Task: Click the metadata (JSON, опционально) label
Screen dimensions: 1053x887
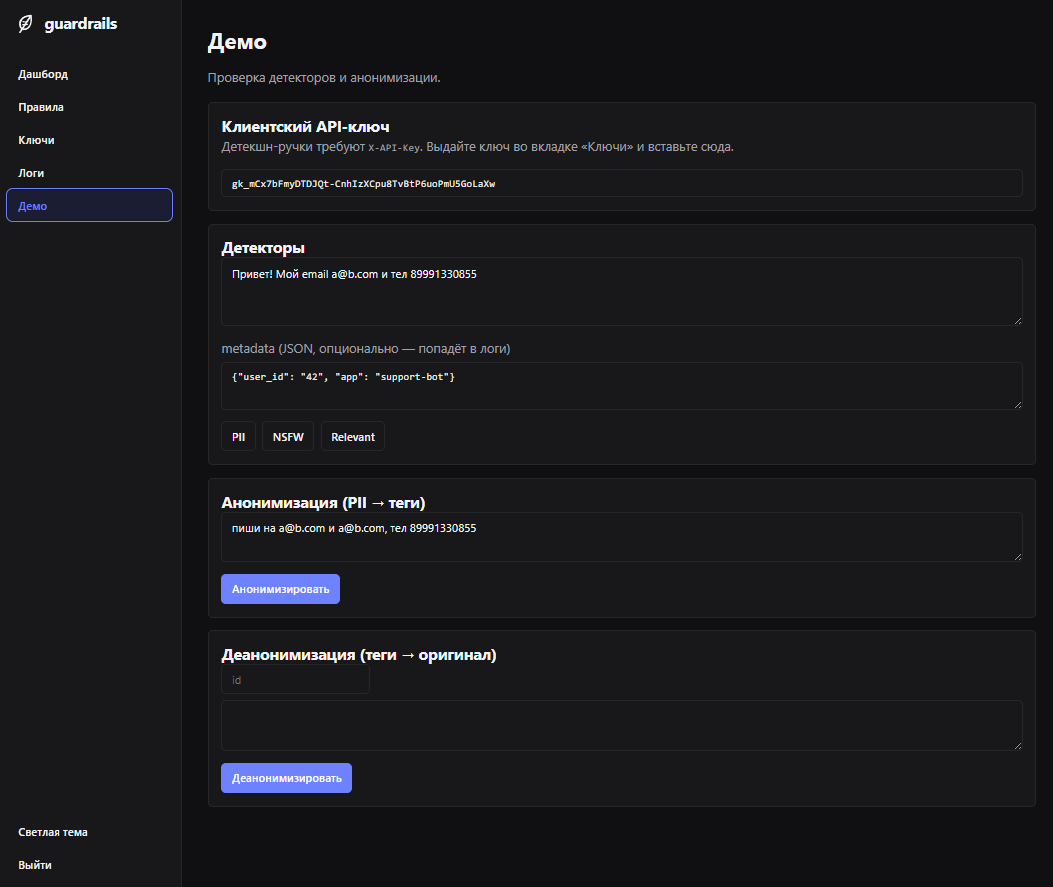Action: coord(366,348)
